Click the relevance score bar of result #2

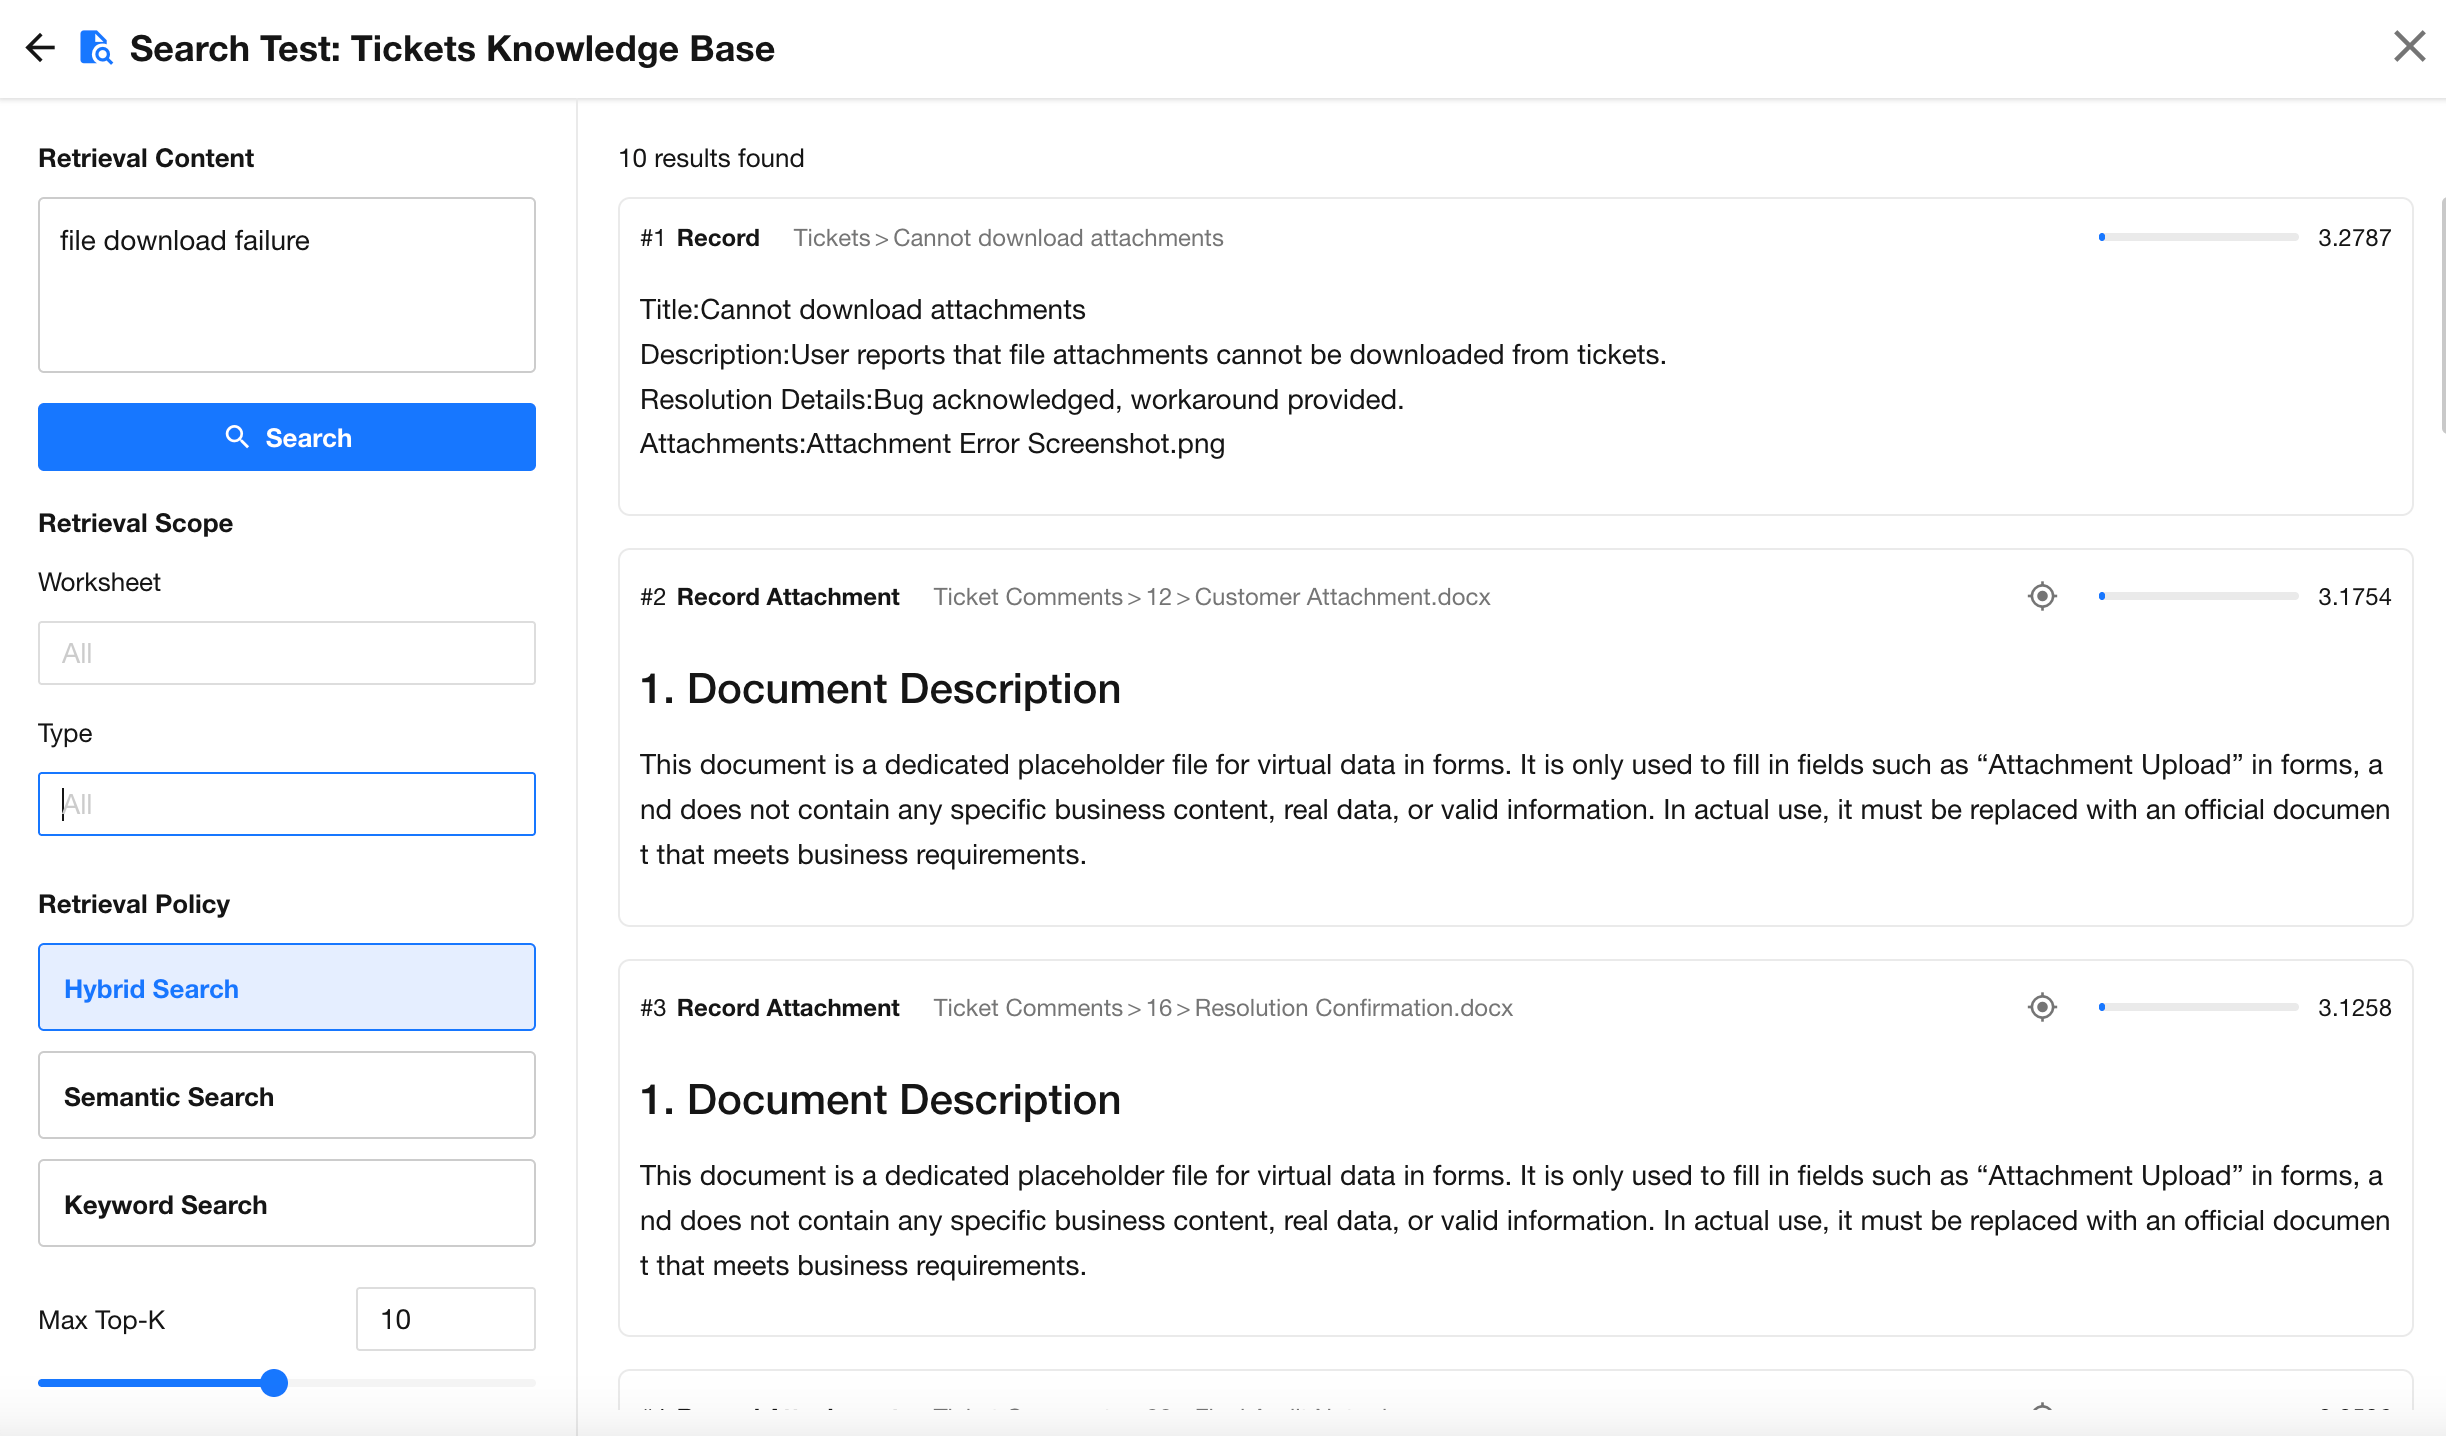point(2198,596)
